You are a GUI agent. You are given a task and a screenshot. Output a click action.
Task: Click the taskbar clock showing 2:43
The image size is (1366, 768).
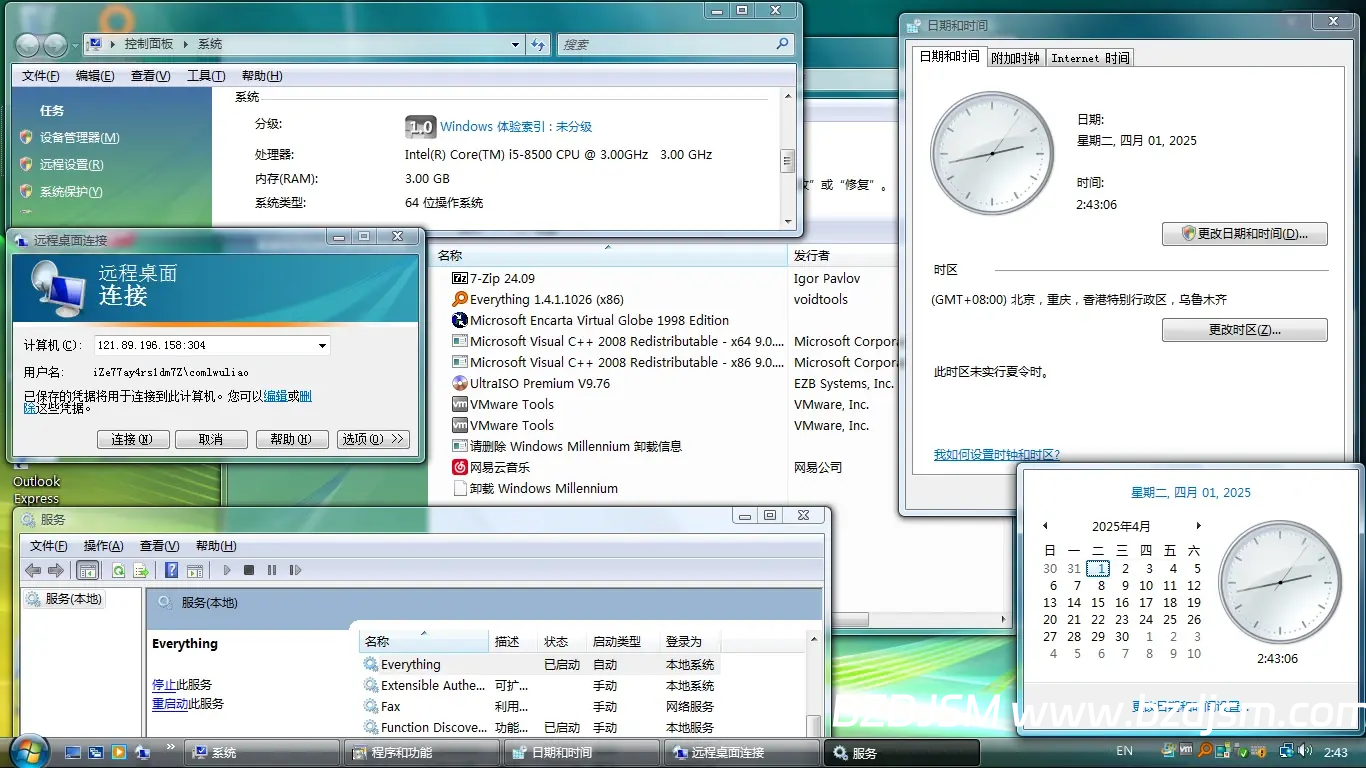pyautogui.click(x=1336, y=752)
